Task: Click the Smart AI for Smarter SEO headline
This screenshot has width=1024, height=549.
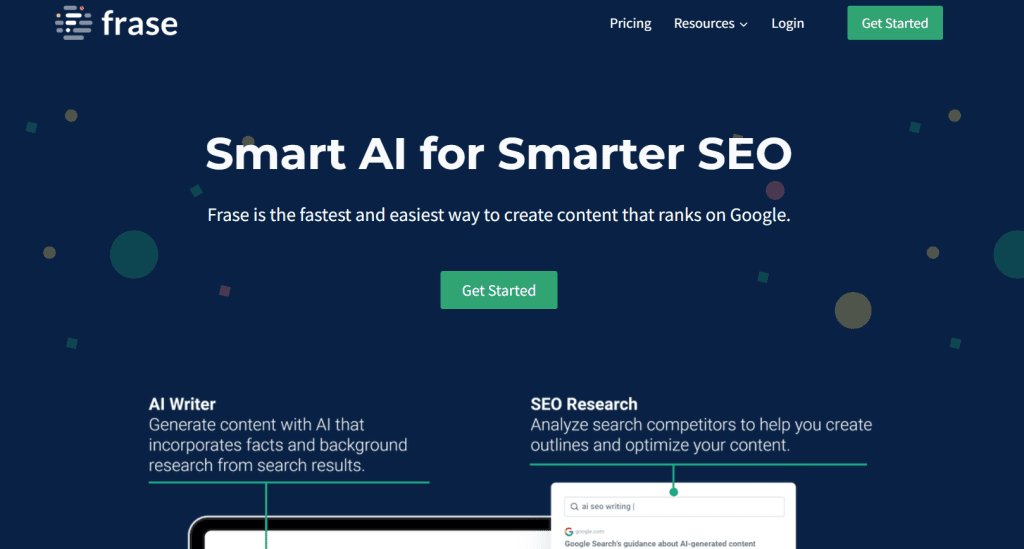Action: [x=498, y=154]
